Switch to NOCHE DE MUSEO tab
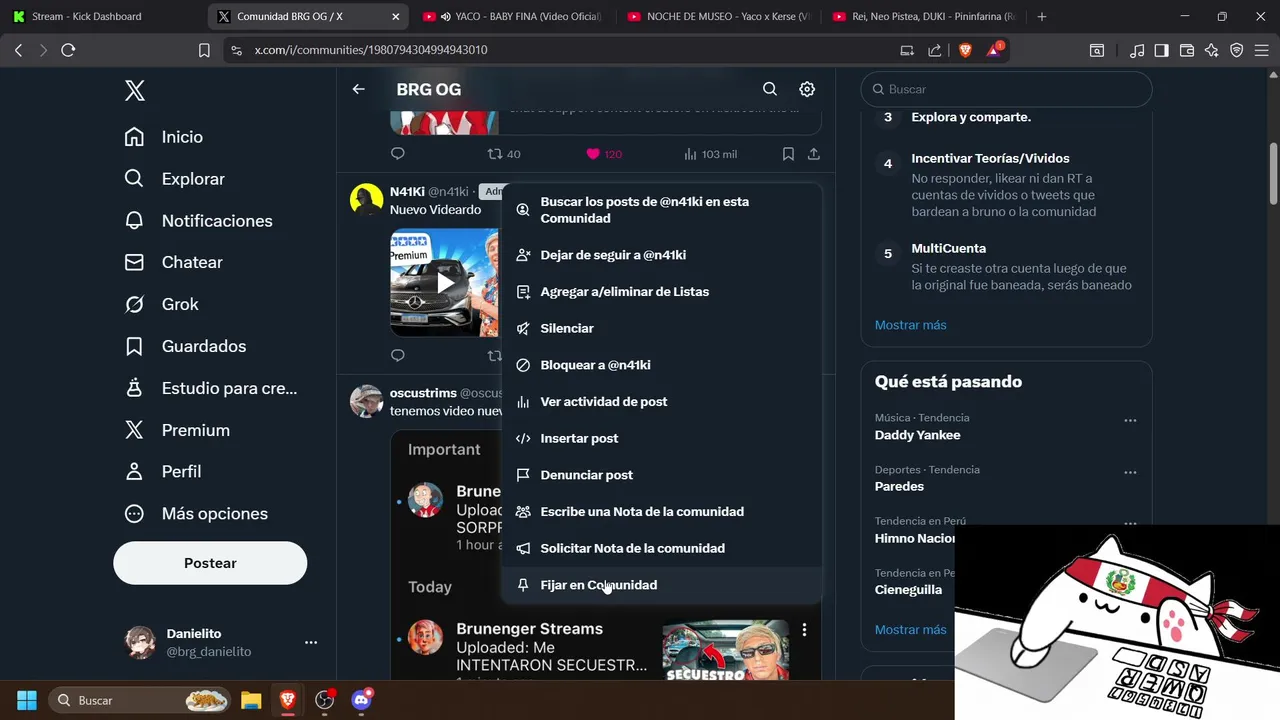Screen dimensions: 1280x720 coord(716,16)
